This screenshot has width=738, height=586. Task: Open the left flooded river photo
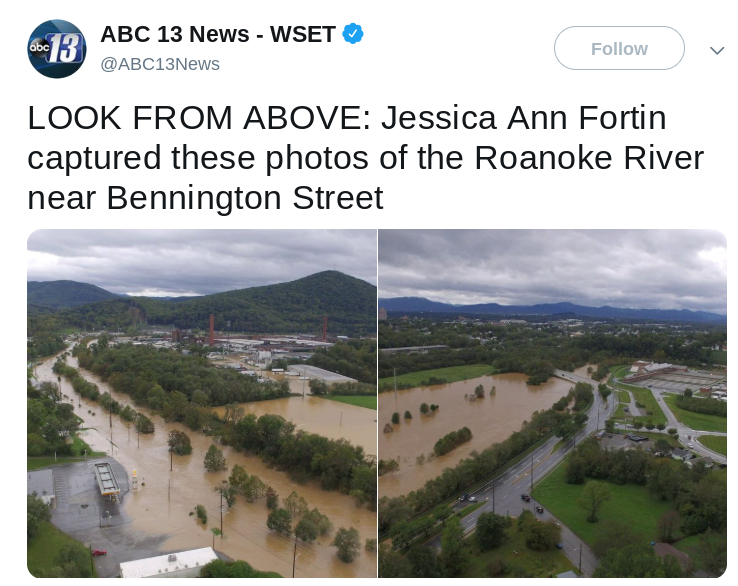202,403
